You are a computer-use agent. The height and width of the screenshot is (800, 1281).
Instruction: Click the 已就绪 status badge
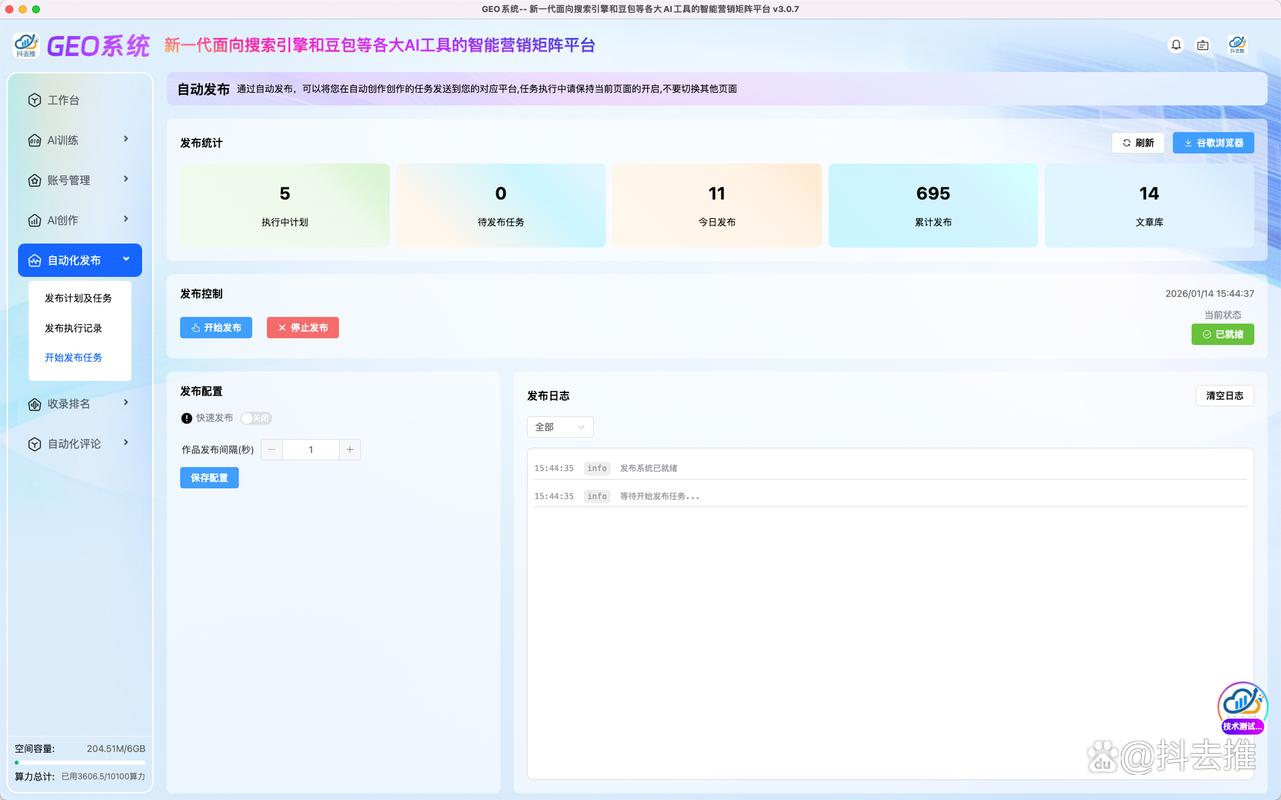(1223, 334)
